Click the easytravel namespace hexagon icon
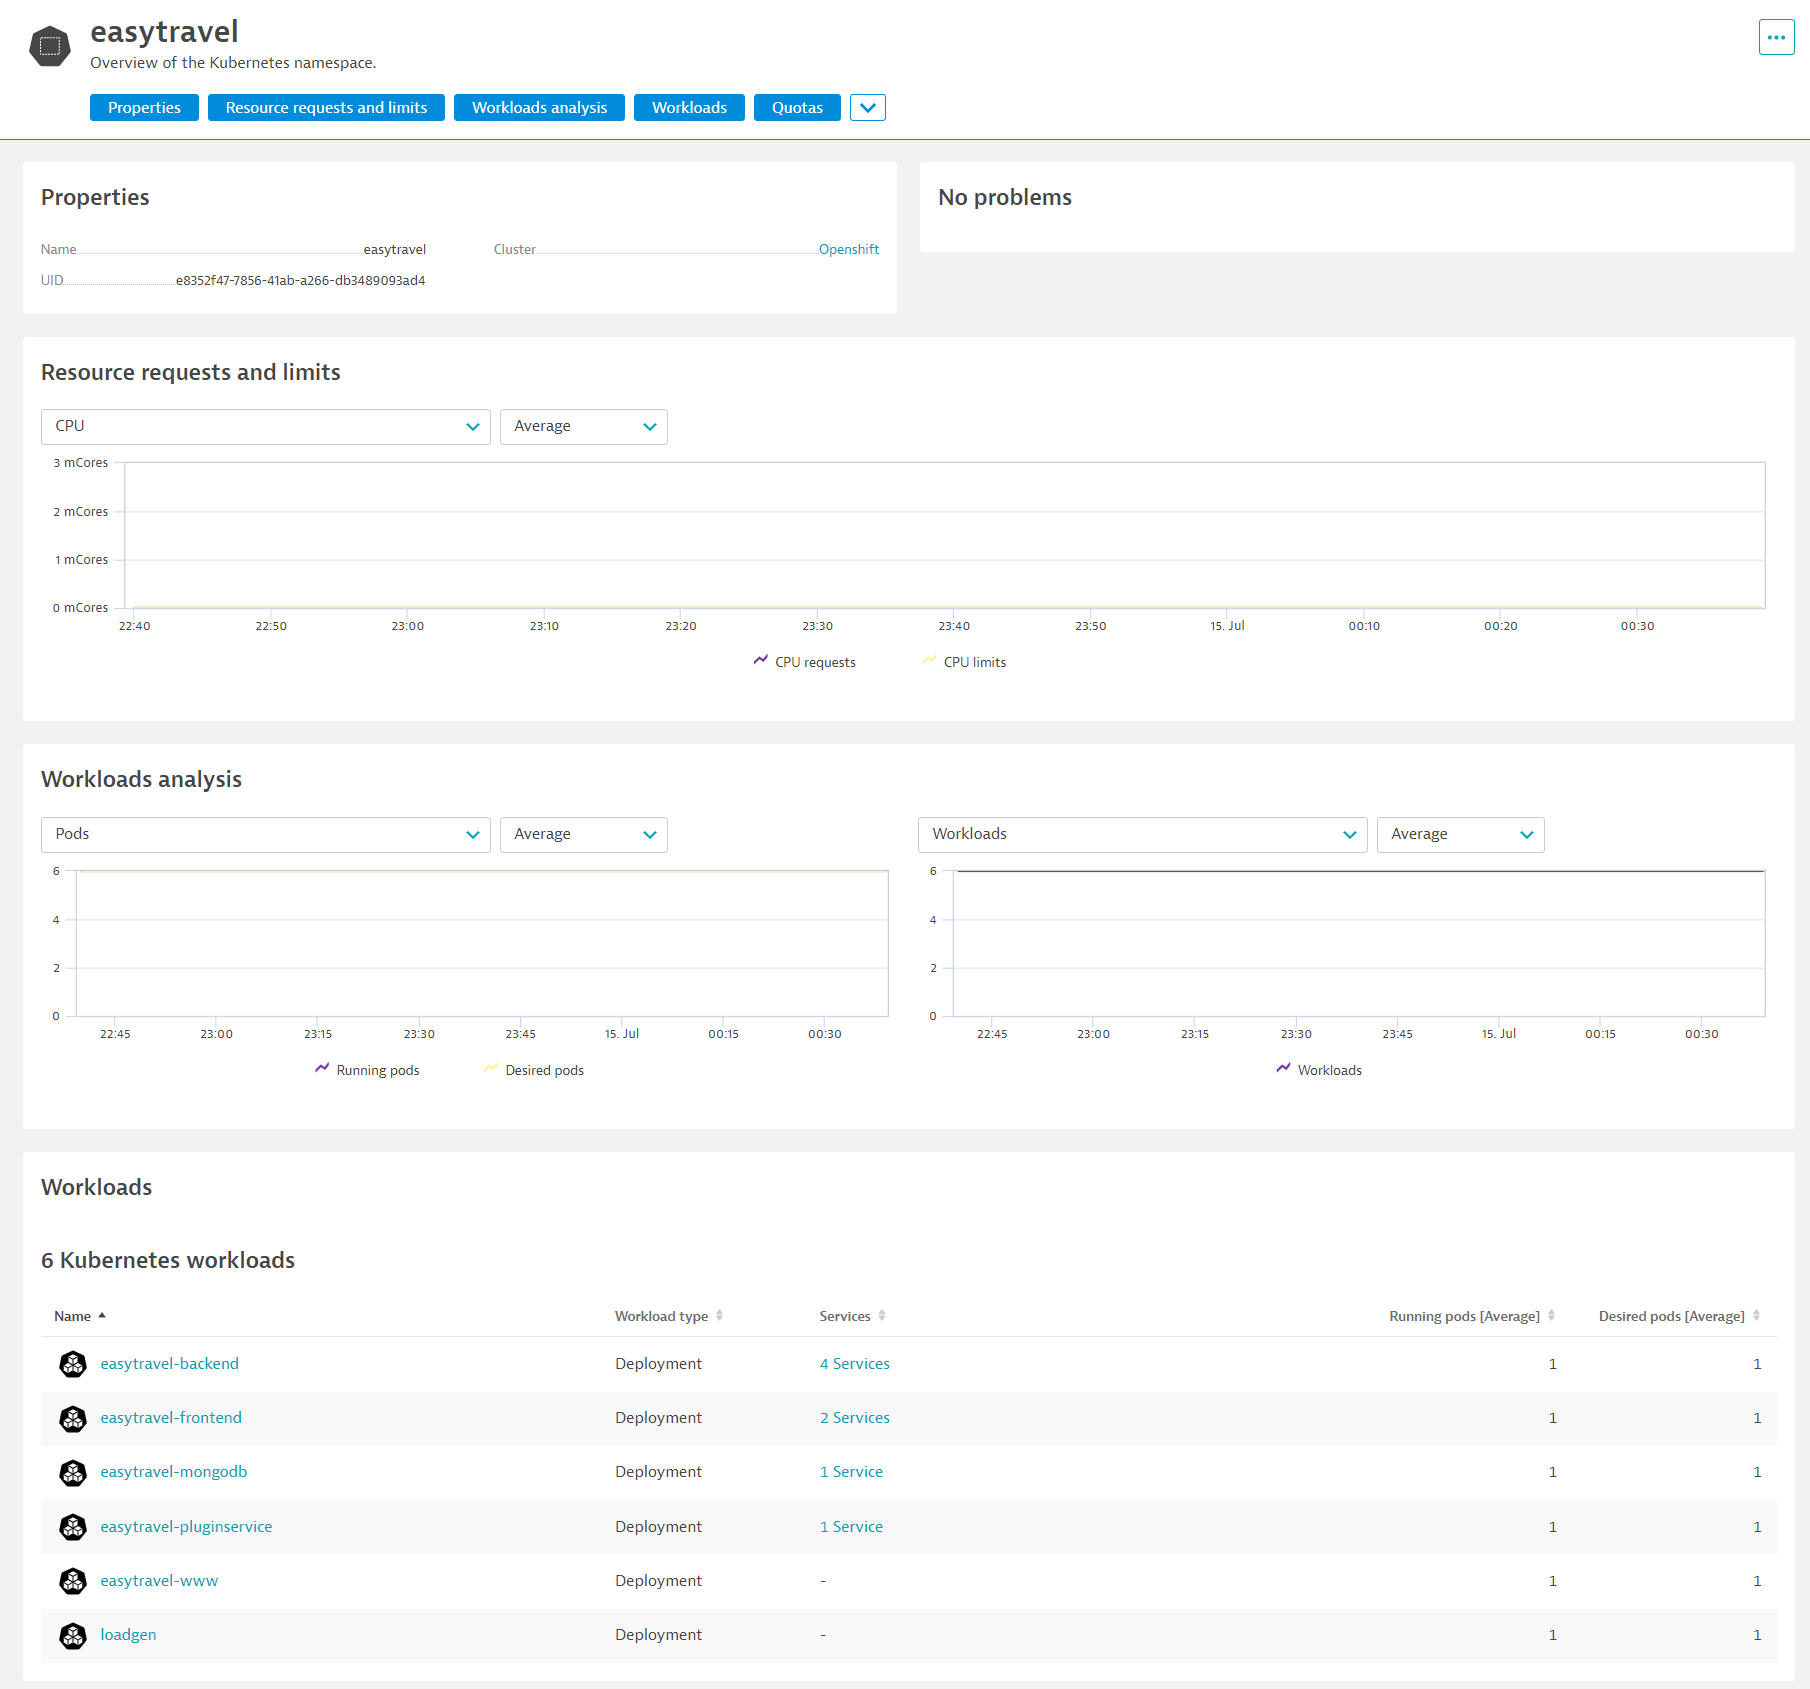1810x1689 pixels. click(x=50, y=46)
